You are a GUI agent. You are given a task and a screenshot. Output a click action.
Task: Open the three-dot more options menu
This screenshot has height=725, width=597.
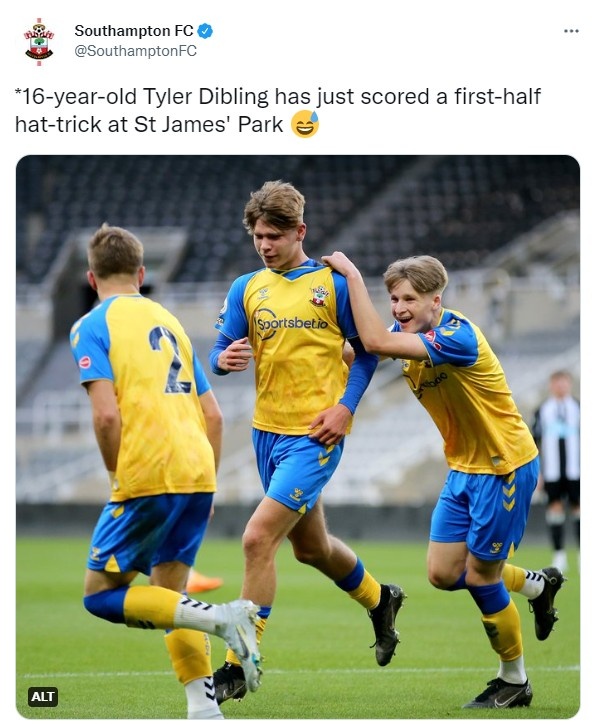coord(571,31)
